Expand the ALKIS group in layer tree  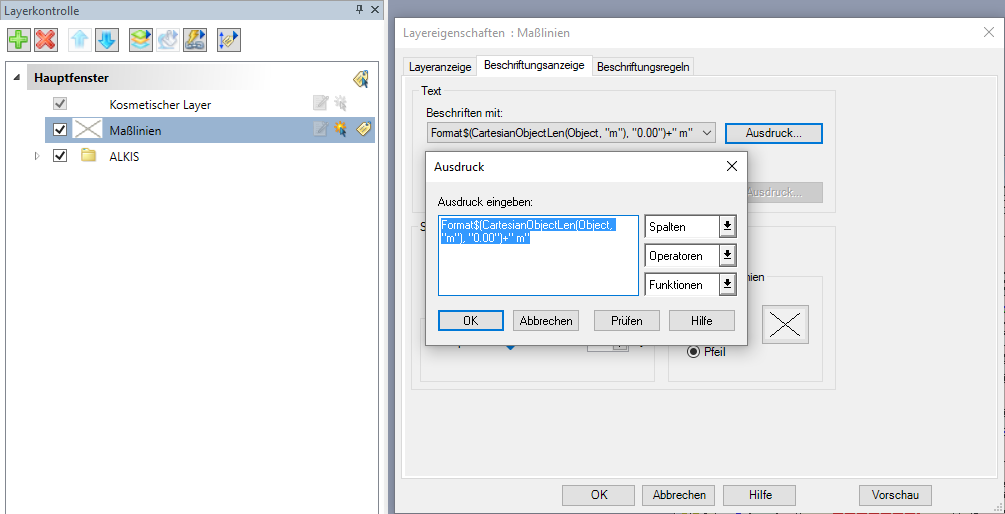(x=38, y=156)
